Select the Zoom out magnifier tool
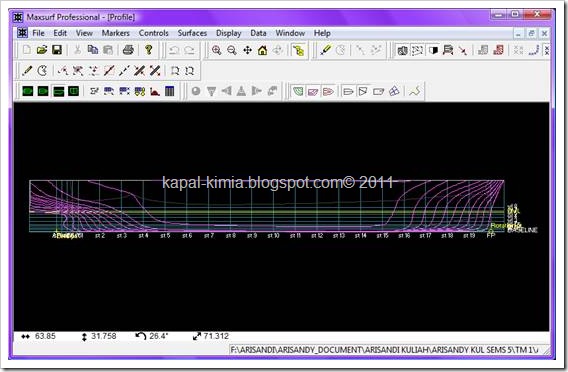This screenshot has height=372, width=568. (x=232, y=50)
